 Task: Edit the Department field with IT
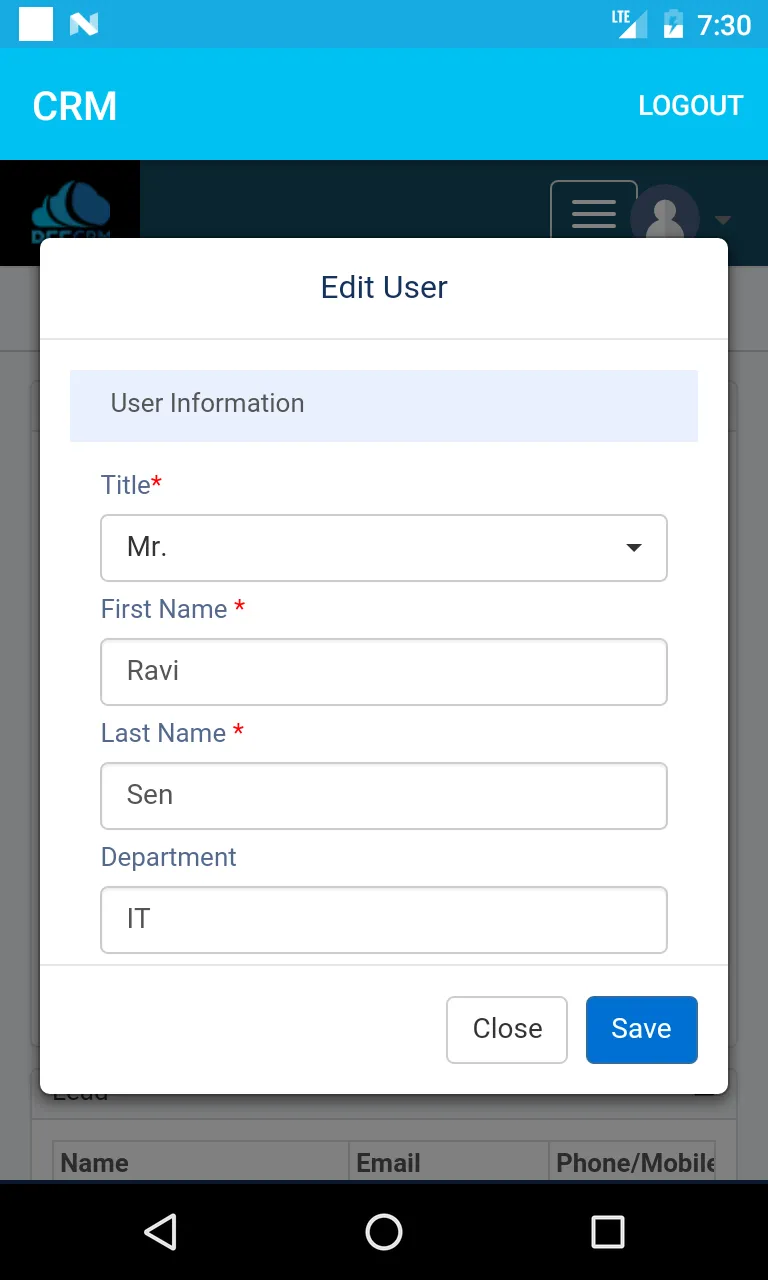coord(384,920)
